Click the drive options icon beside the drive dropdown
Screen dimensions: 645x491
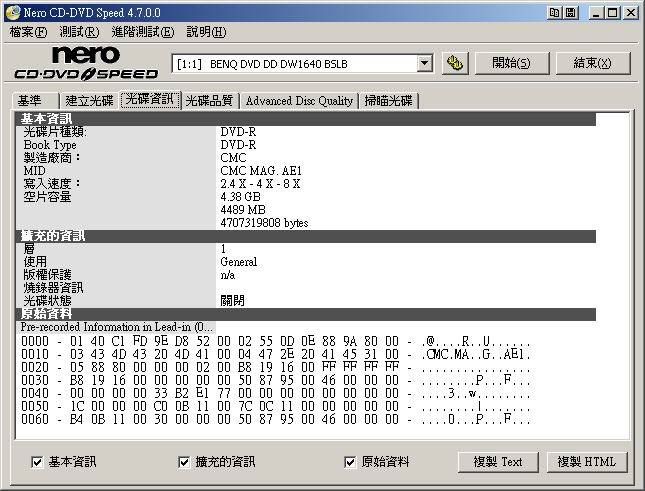(455, 63)
